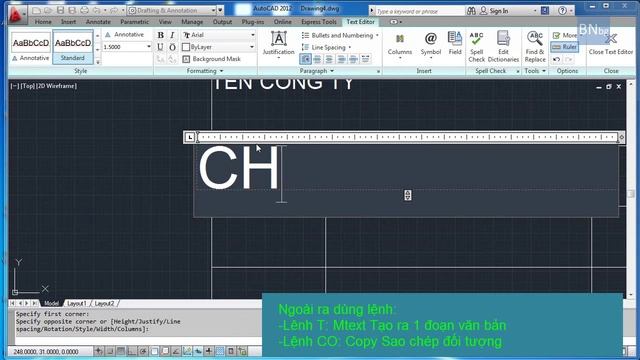Switch to the Parametric ribbon tab

[x=134, y=22]
